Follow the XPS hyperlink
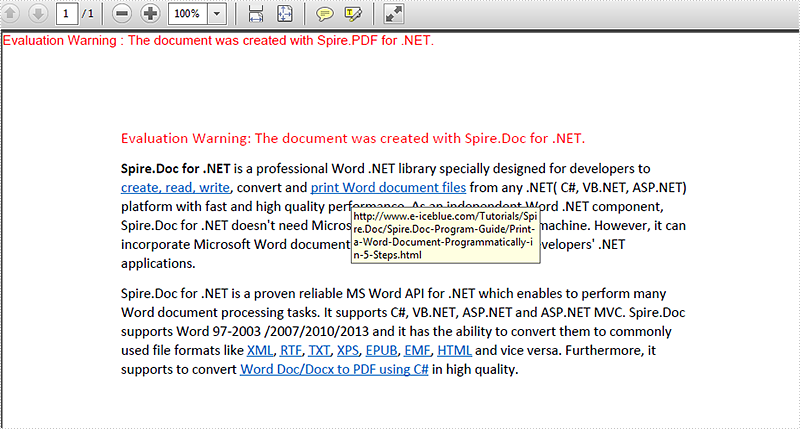The image size is (800, 429). coord(348,350)
